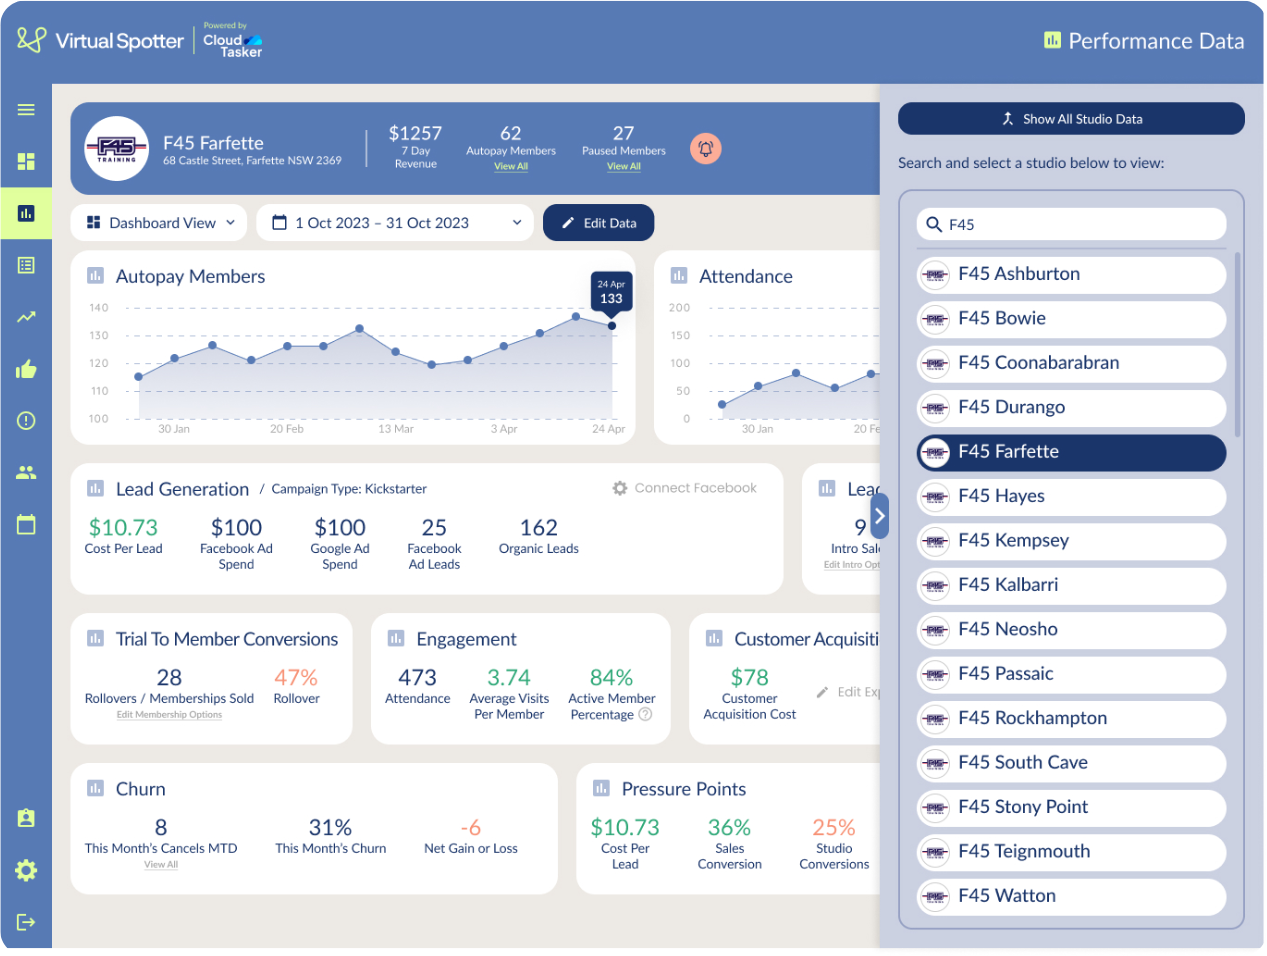The image size is (1267, 956).
Task: Click the studio search input field
Action: pyautogui.click(x=1071, y=224)
